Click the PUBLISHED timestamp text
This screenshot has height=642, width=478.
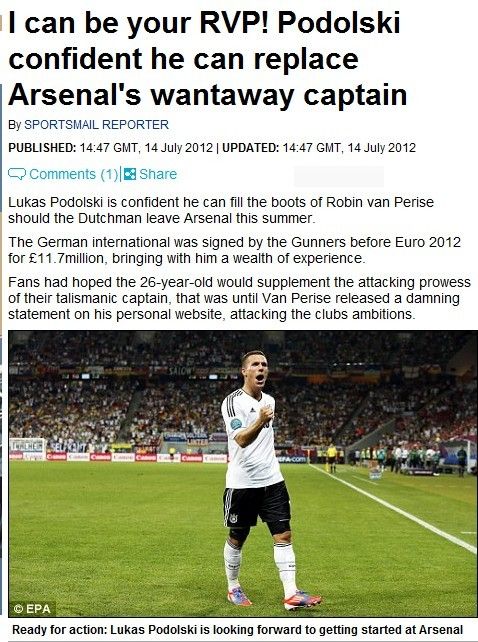click(111, 147)
